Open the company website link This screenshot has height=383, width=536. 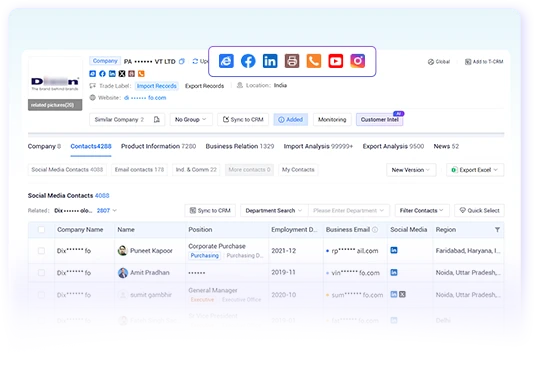click(145, 98)
